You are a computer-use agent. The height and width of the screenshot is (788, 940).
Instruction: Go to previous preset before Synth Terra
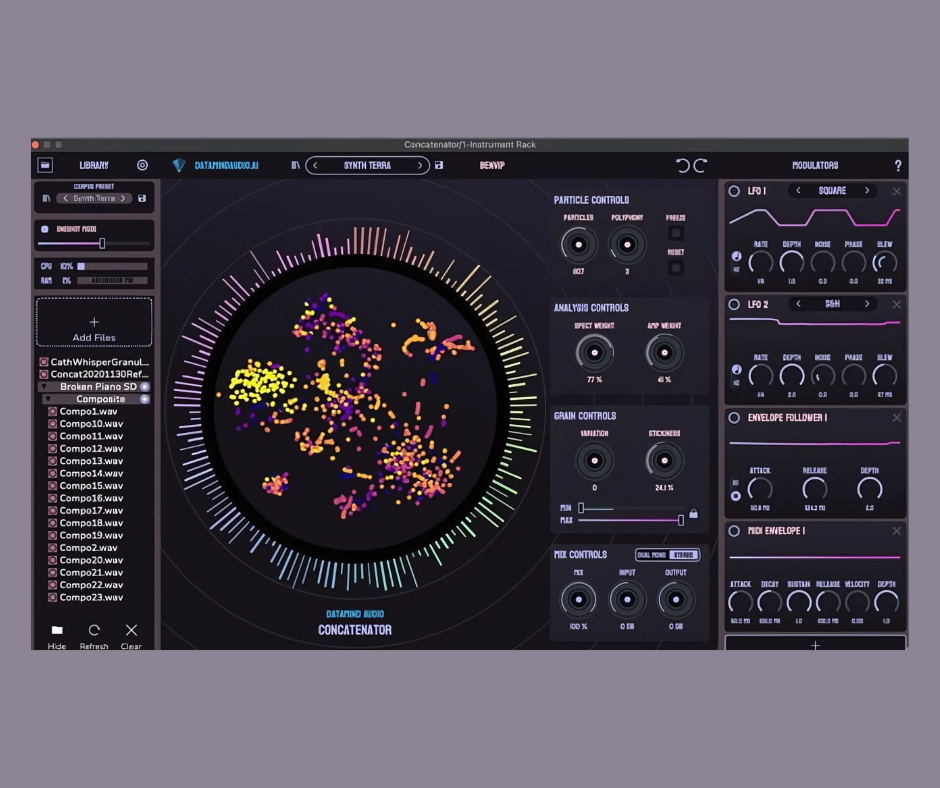(x=315, y=165)
